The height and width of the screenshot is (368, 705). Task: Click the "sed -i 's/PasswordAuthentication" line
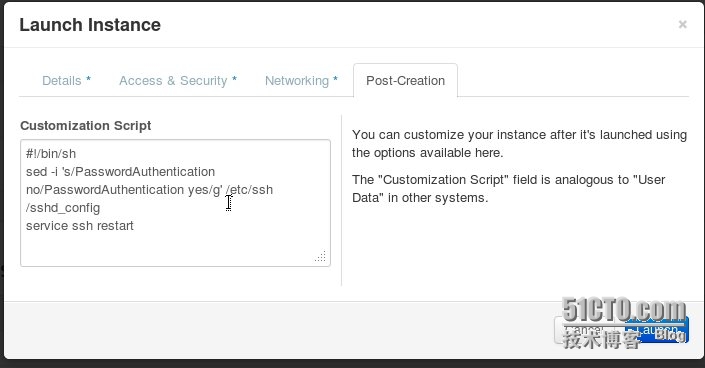pyautogui.click(x=120, y=172)
